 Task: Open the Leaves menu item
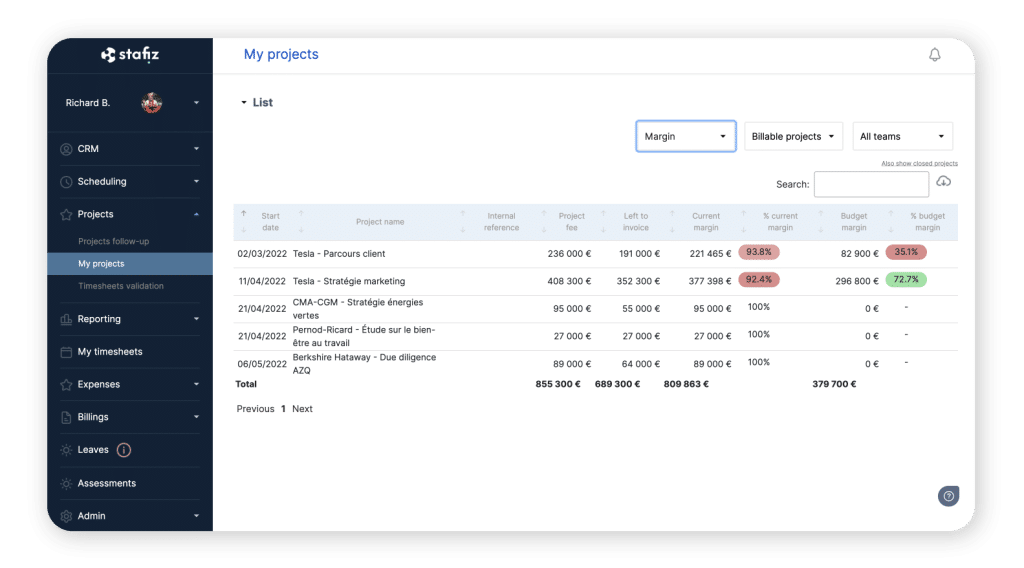(x=93, y=450)
